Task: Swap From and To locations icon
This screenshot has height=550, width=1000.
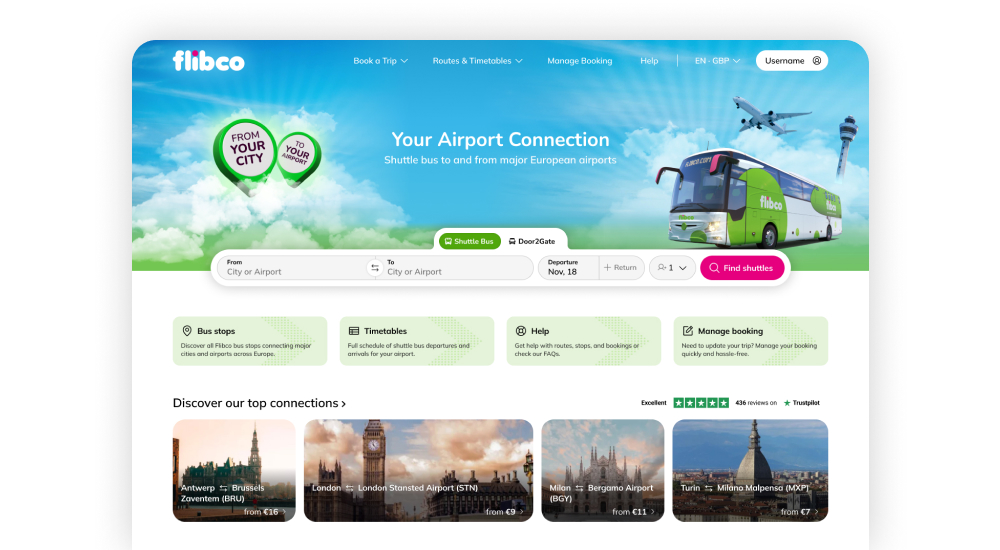Action: 375,268
